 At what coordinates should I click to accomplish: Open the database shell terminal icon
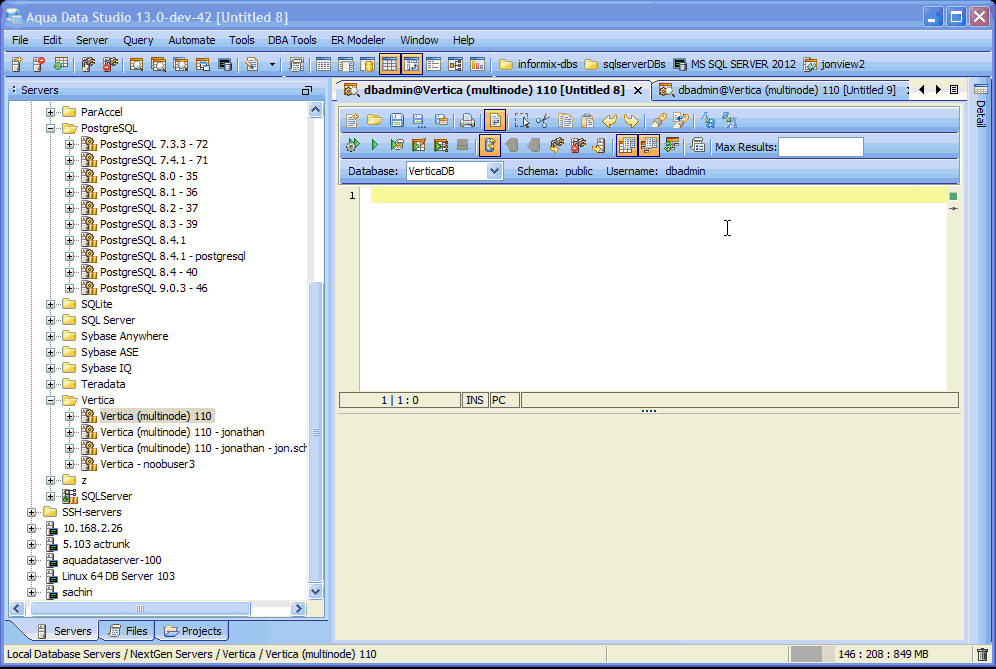[225, 64]
